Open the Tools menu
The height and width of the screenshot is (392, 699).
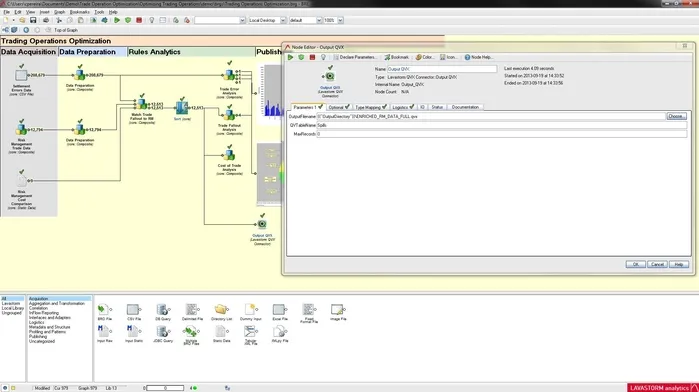coord(99,12)
